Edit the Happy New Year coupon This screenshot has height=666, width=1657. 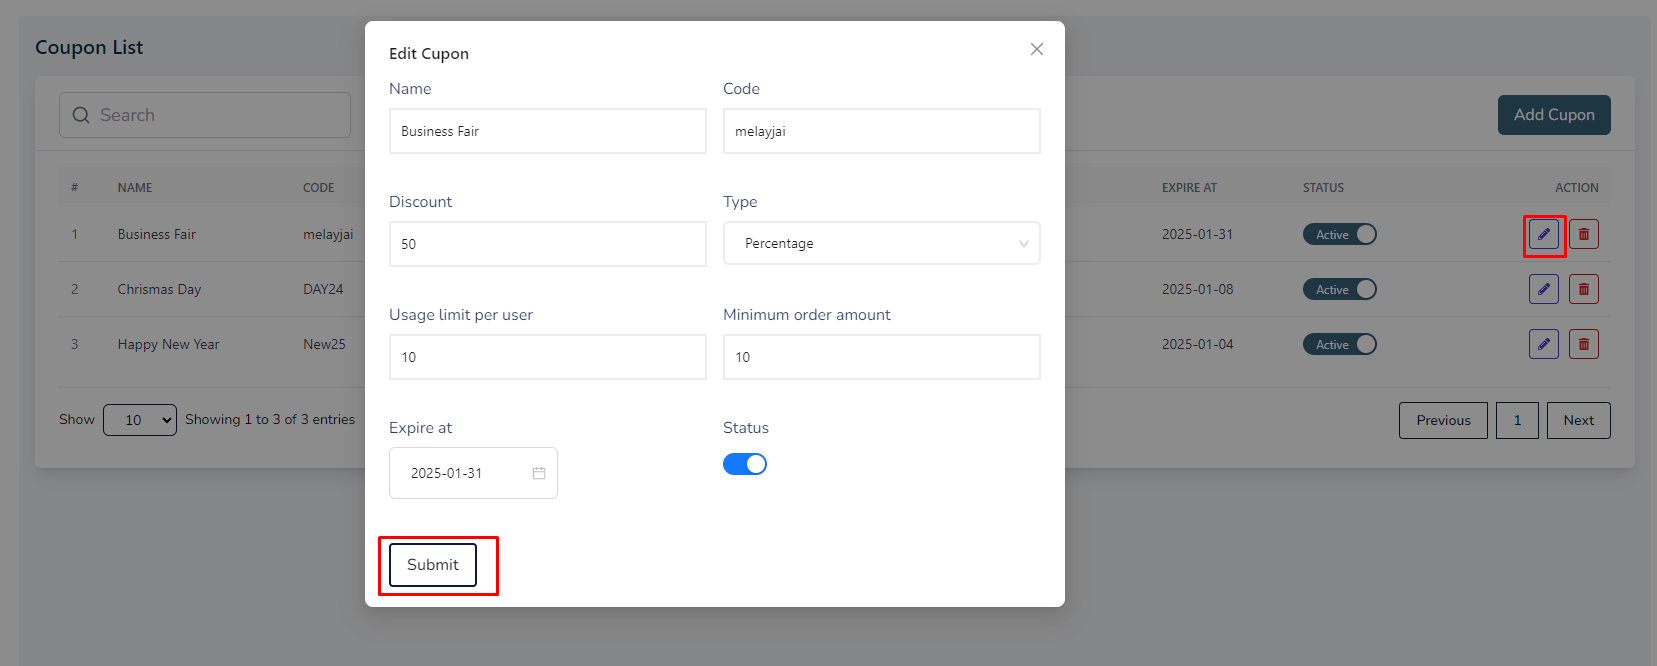[x=1544, y=344]
